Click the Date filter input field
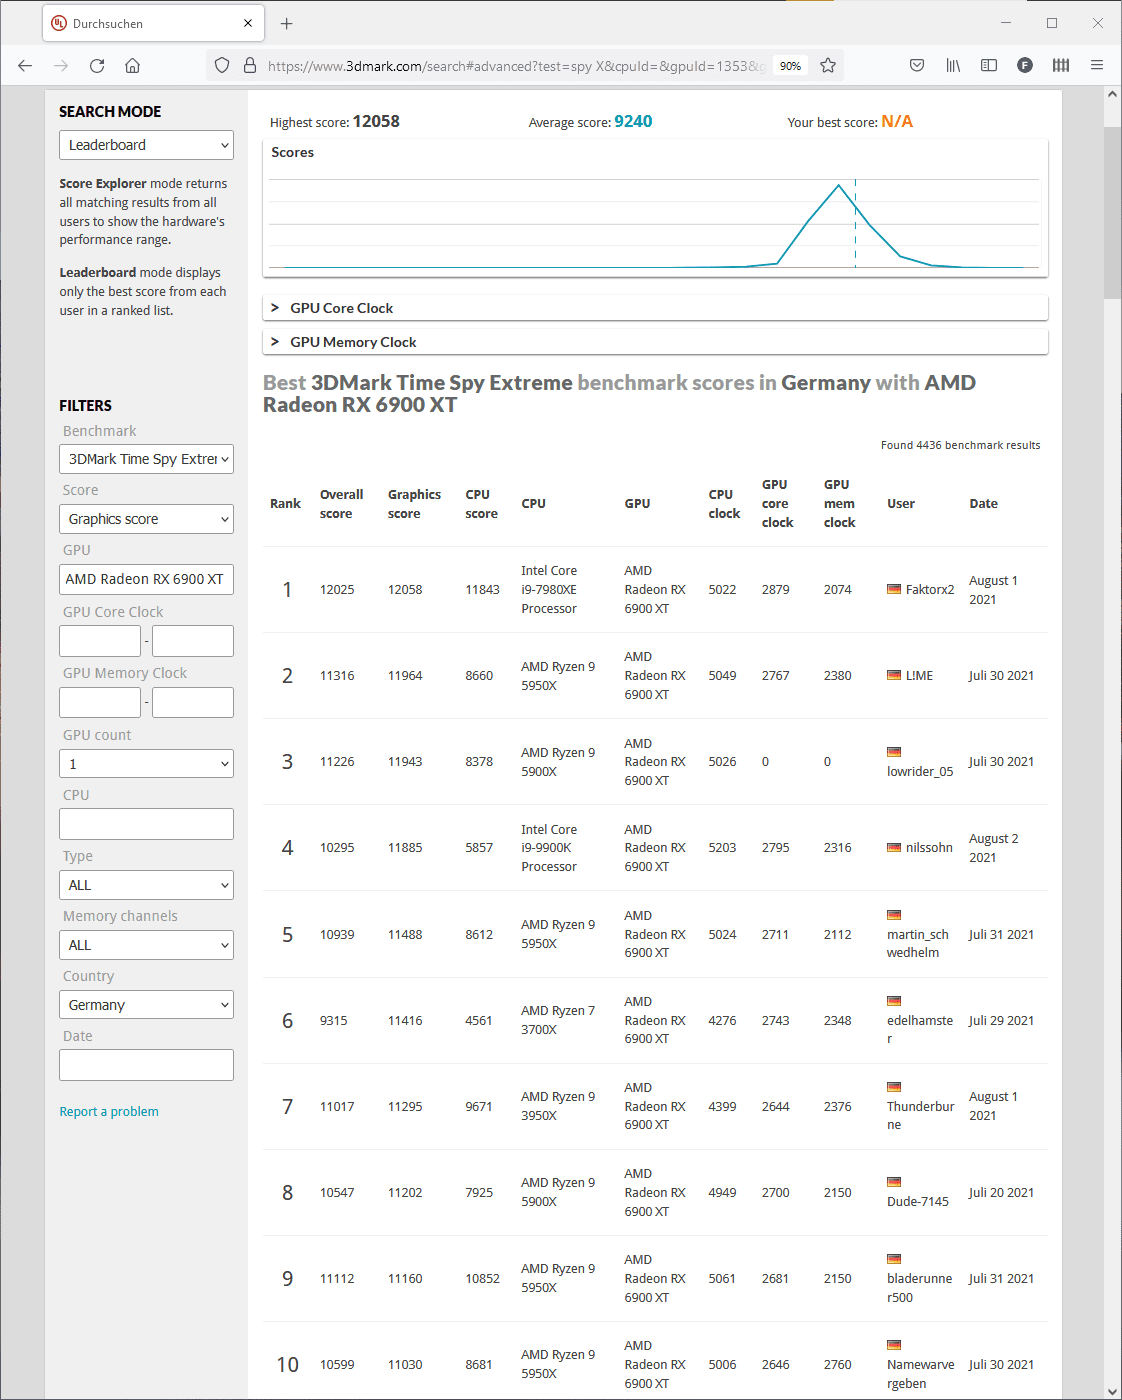 (x=146, y=1065)
